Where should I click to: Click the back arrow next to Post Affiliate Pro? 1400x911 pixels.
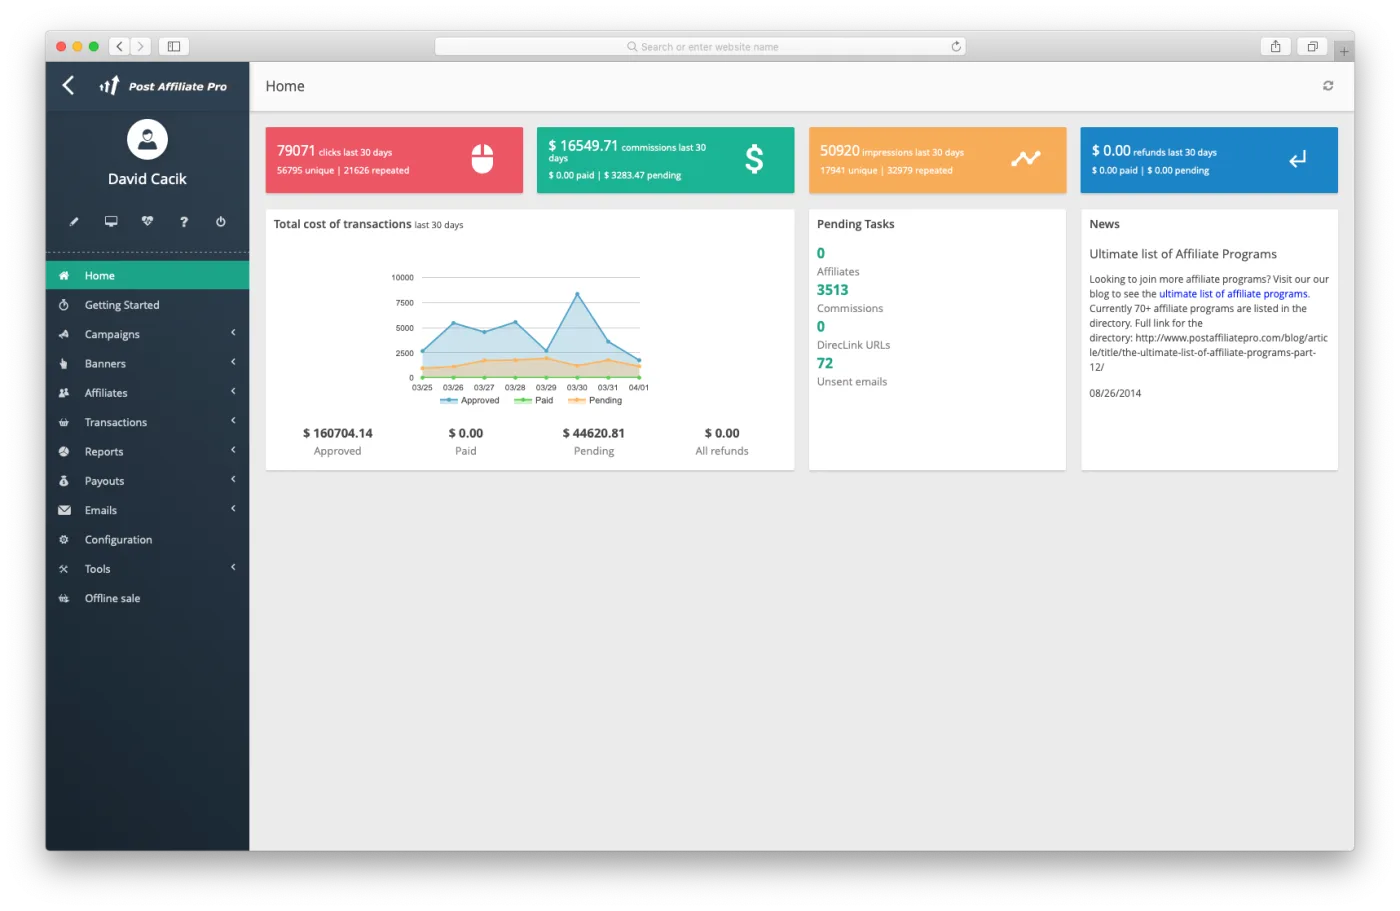68,86
